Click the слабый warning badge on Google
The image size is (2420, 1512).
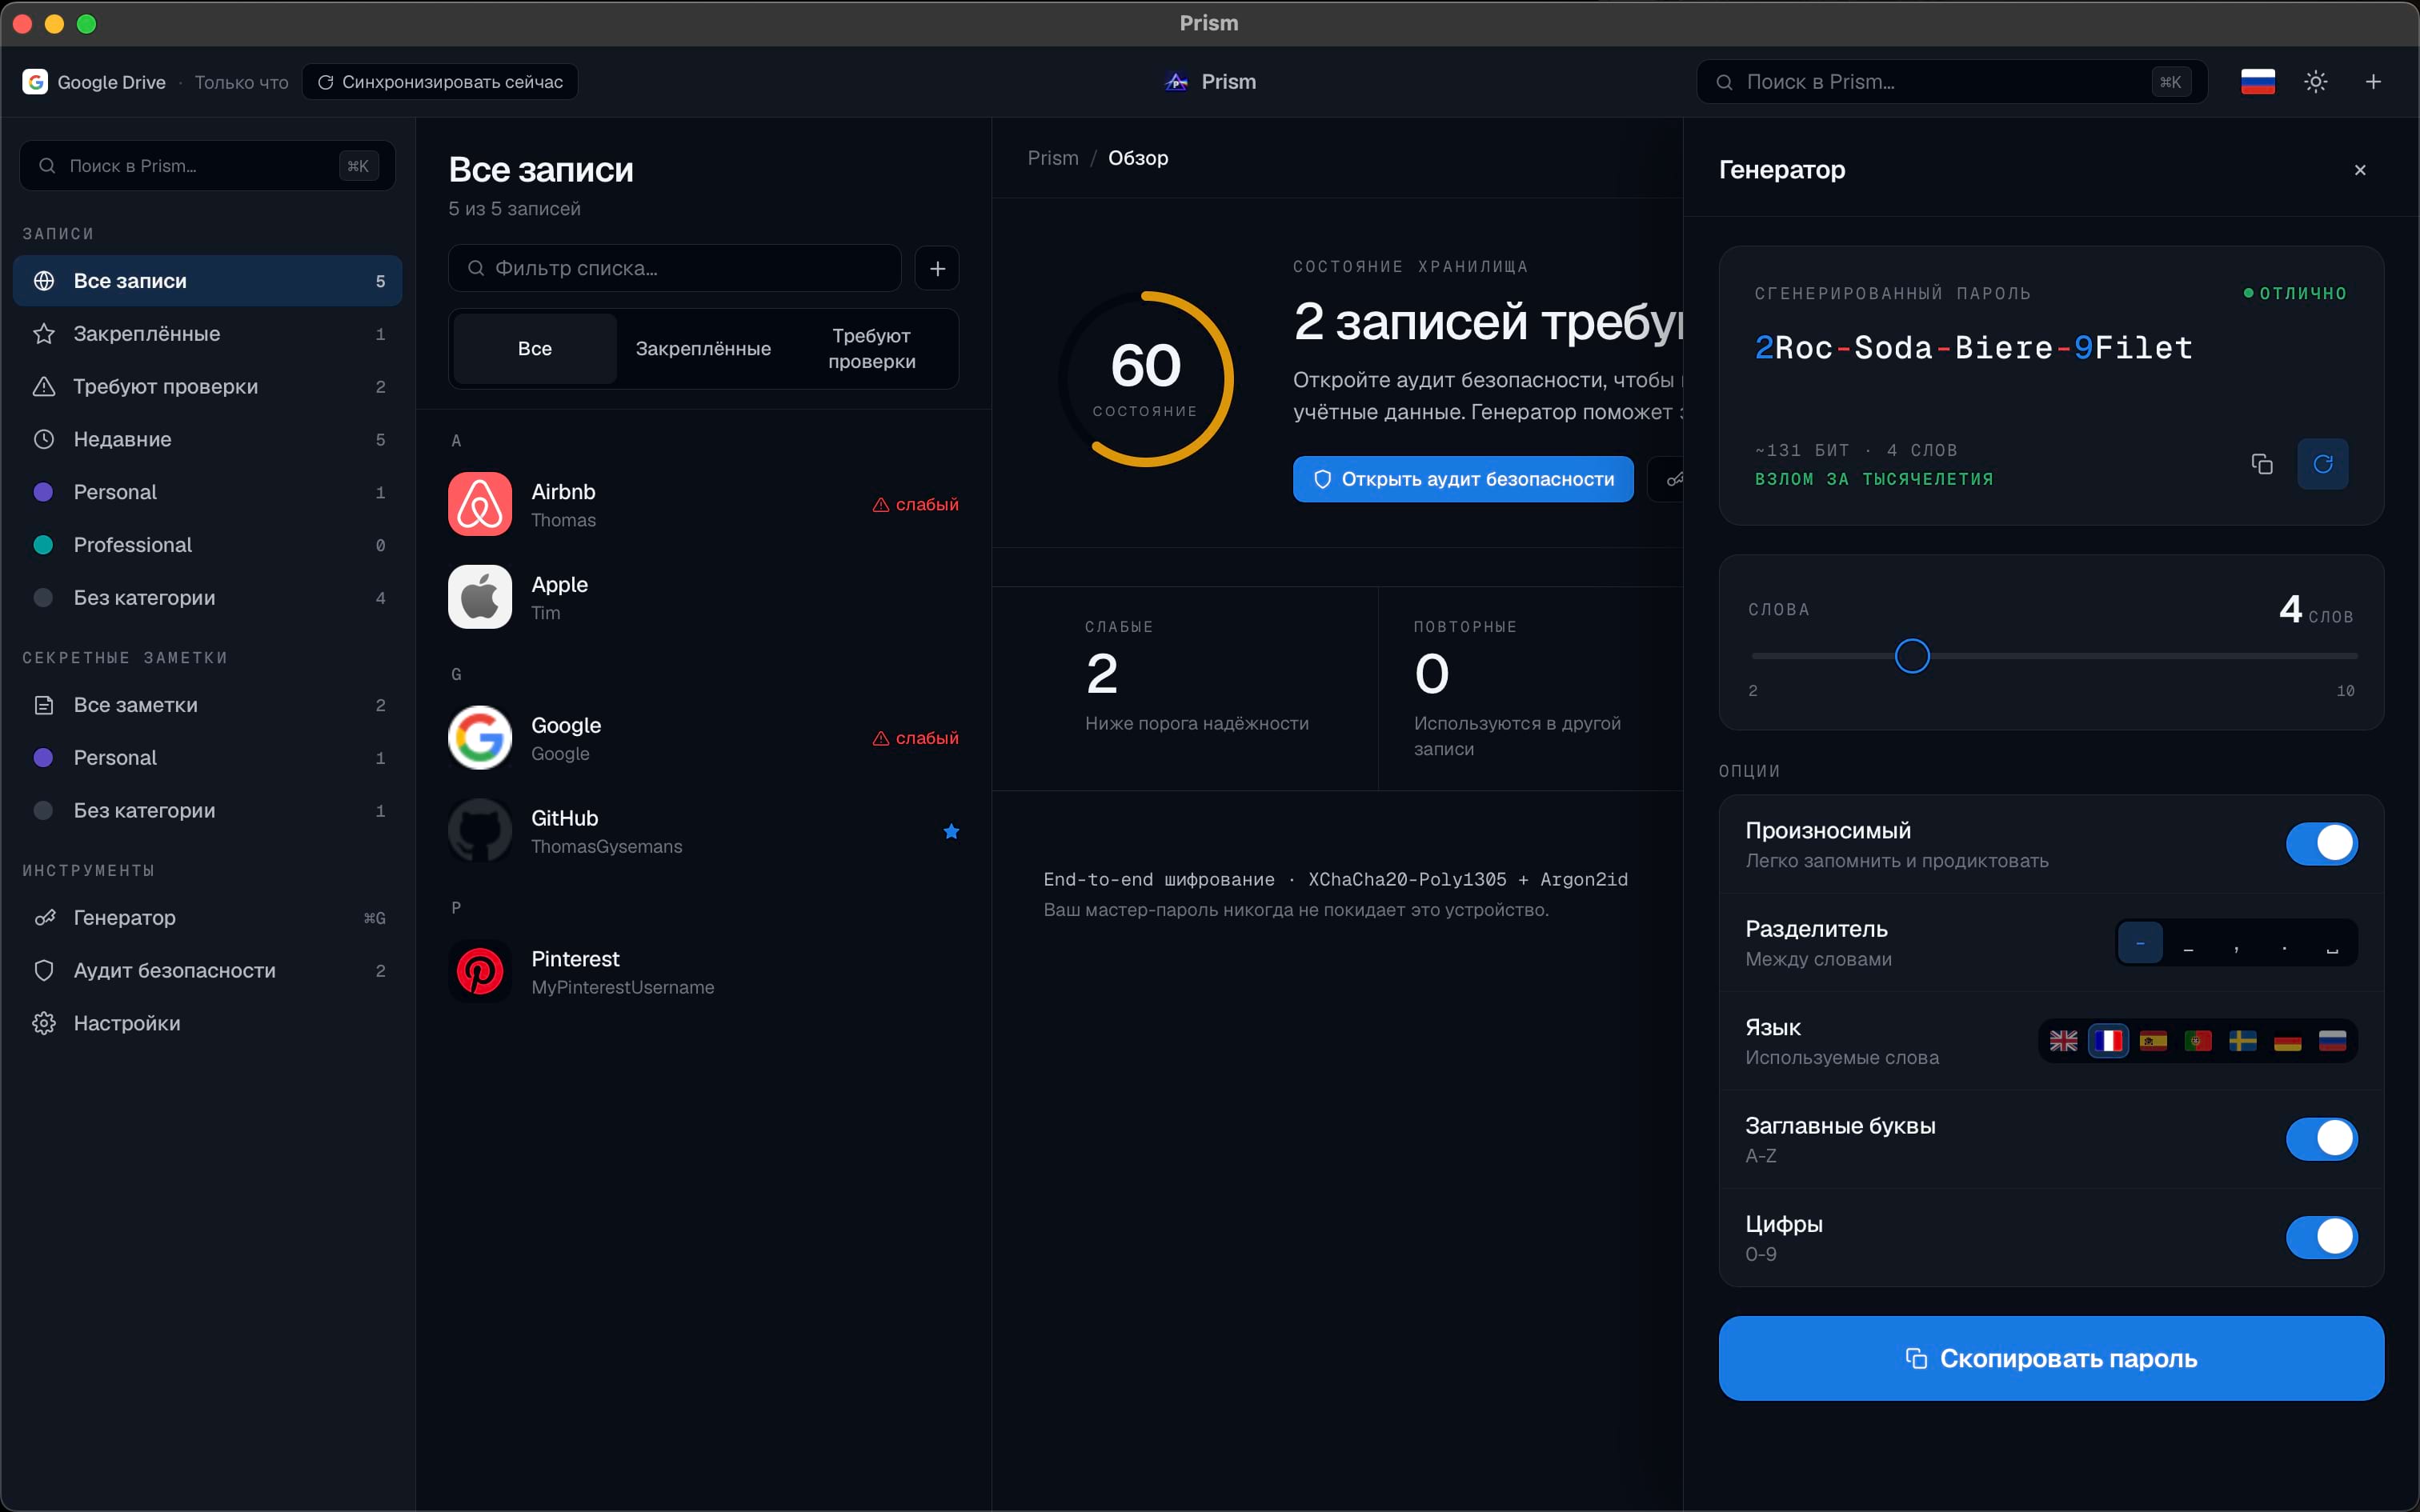click(x=915, y=739)
